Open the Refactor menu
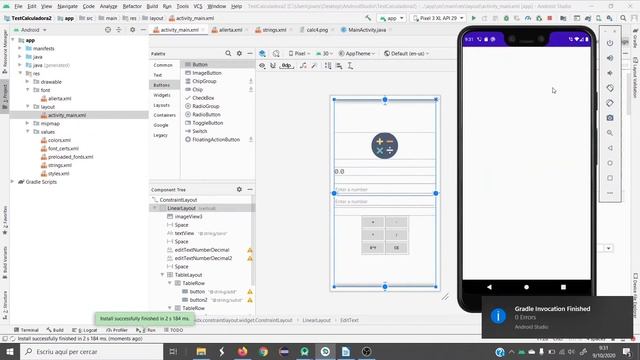This screenshot has height=360, width=640. pos(132,7)
